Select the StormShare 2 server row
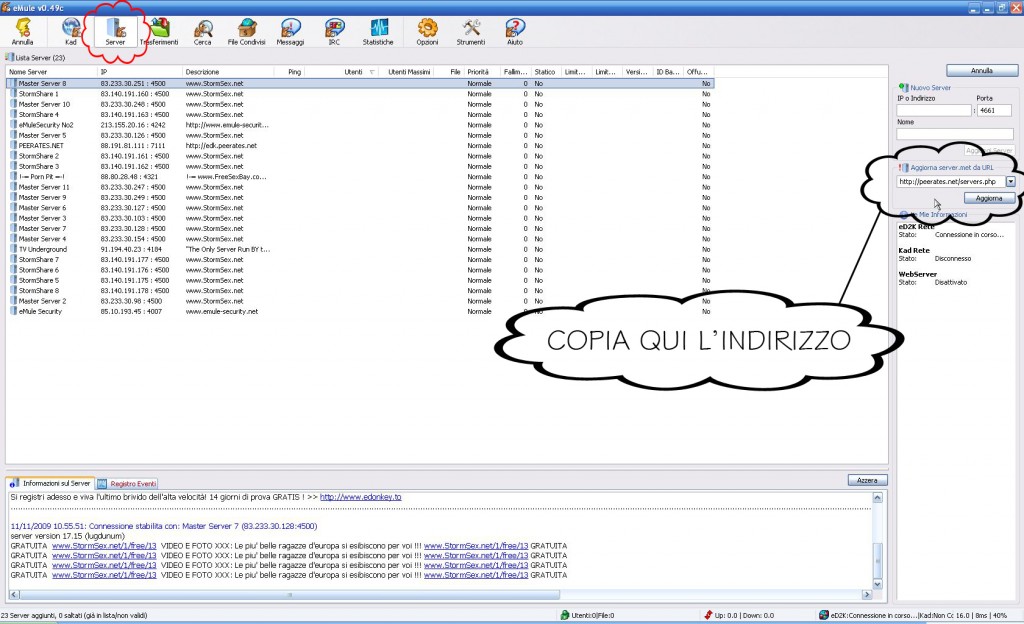 pyautogui.click(x=360, y=156)
